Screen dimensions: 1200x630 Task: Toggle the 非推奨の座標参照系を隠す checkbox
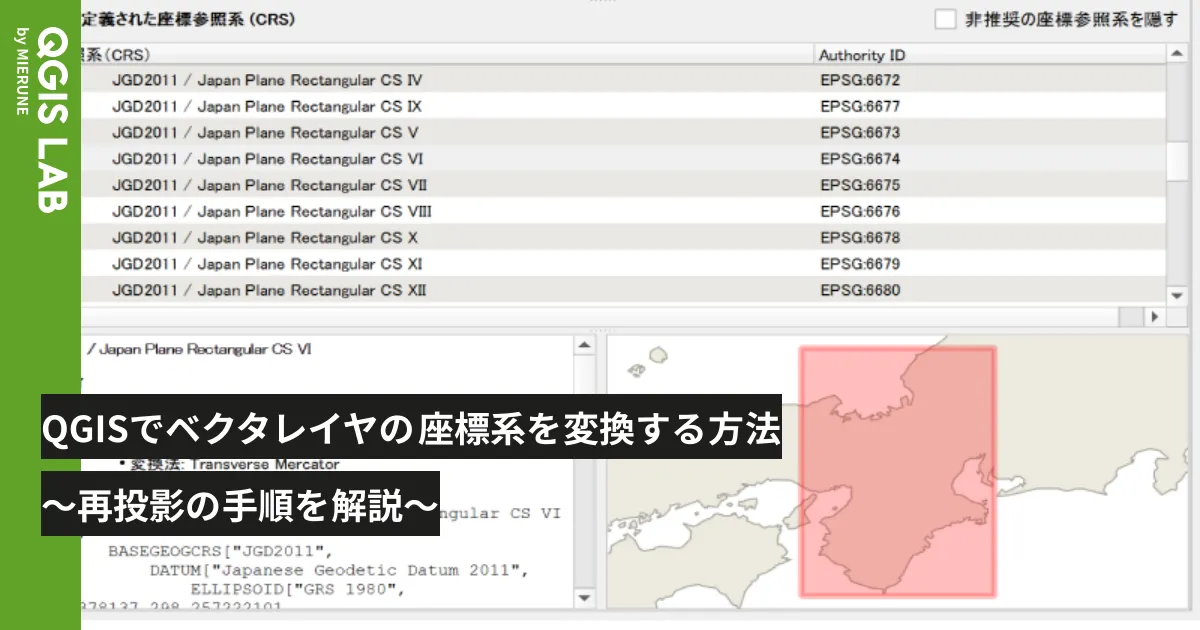[945, 19]
